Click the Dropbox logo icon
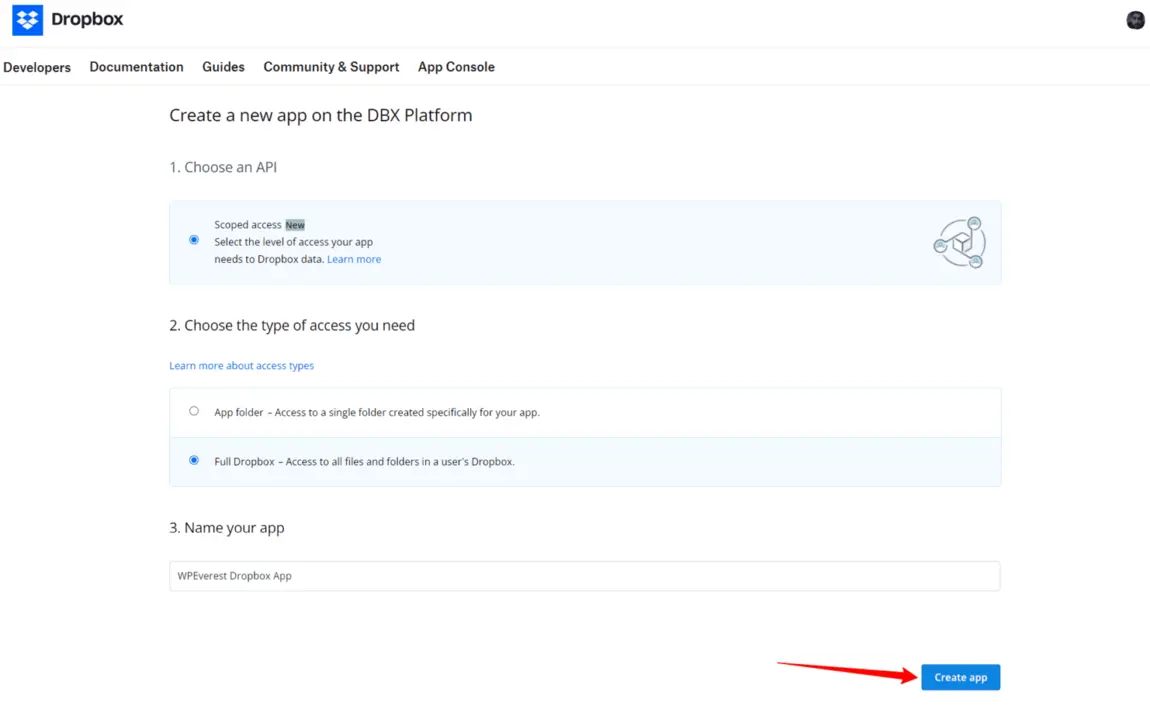 tap(27, 20)
